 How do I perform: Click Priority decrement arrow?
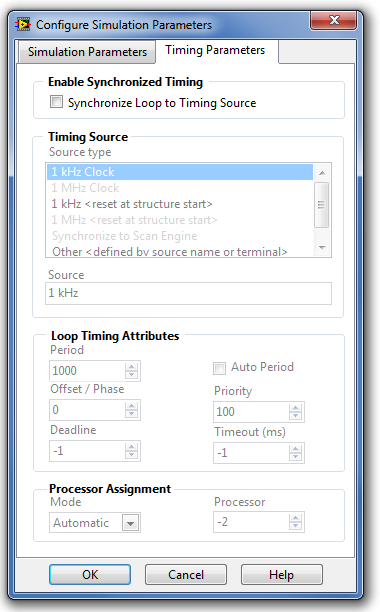(x=295, y=416)
